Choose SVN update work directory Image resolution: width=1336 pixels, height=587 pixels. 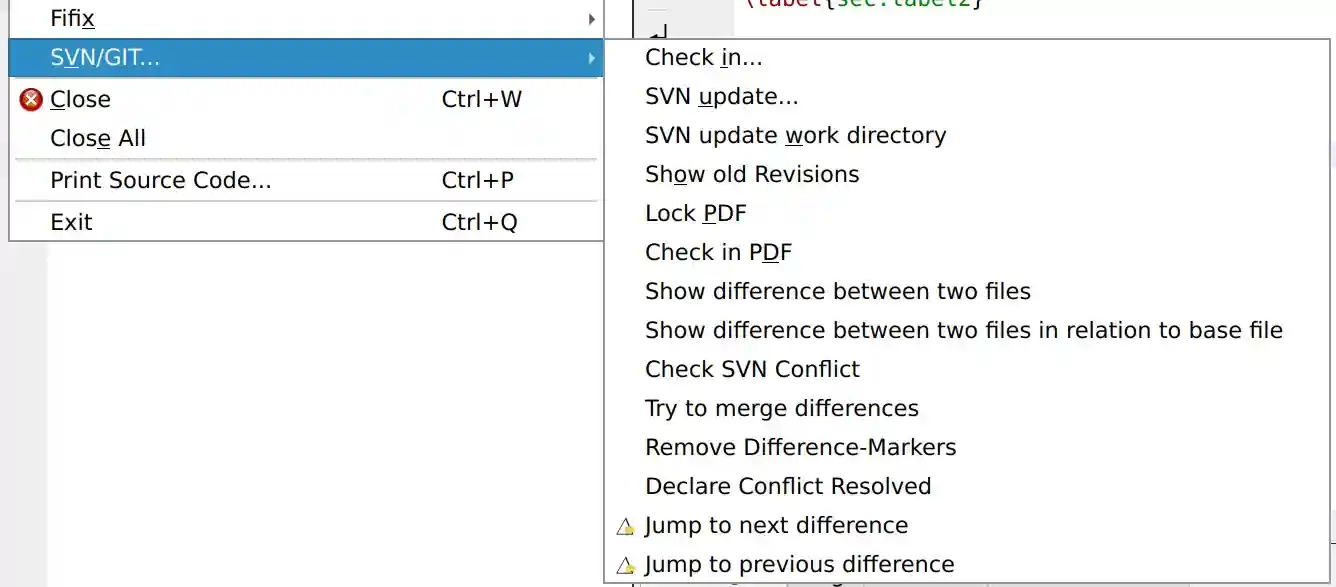point(795,135)
